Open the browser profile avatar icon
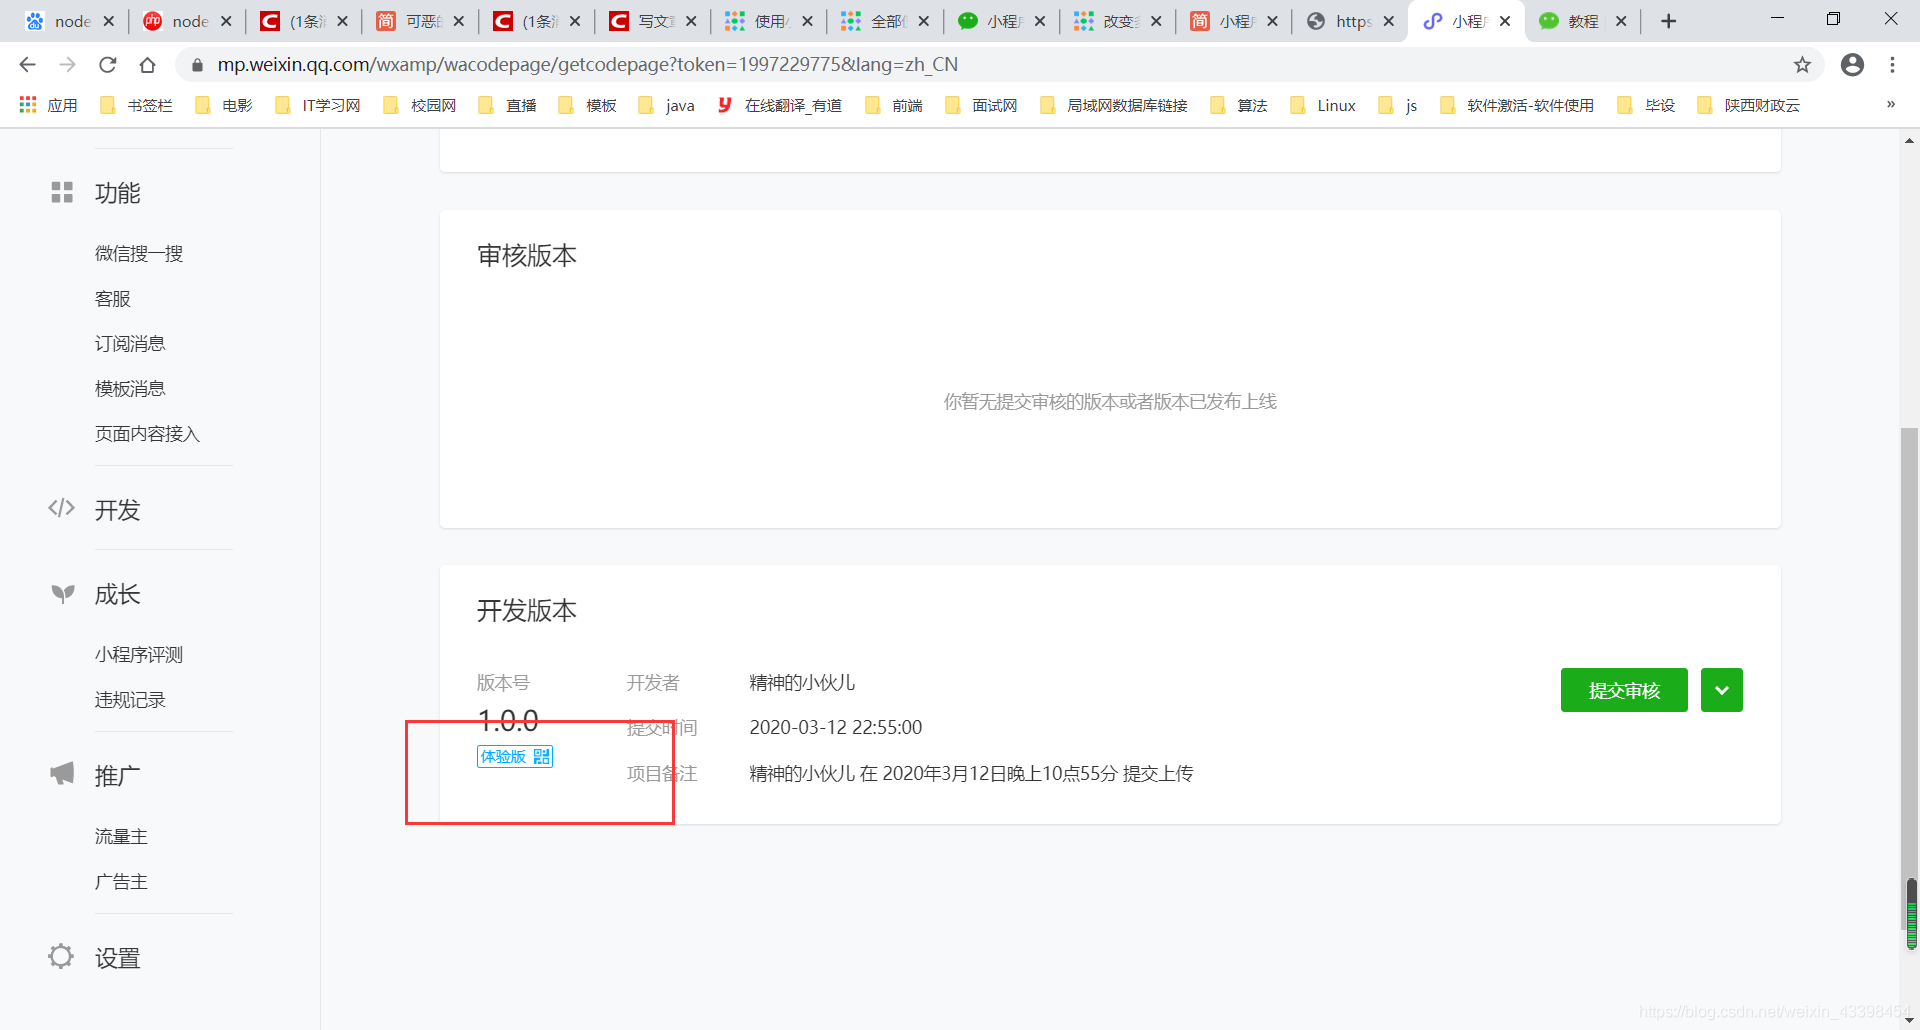Viewport: 1920px width, 1030px height. 1853,64
